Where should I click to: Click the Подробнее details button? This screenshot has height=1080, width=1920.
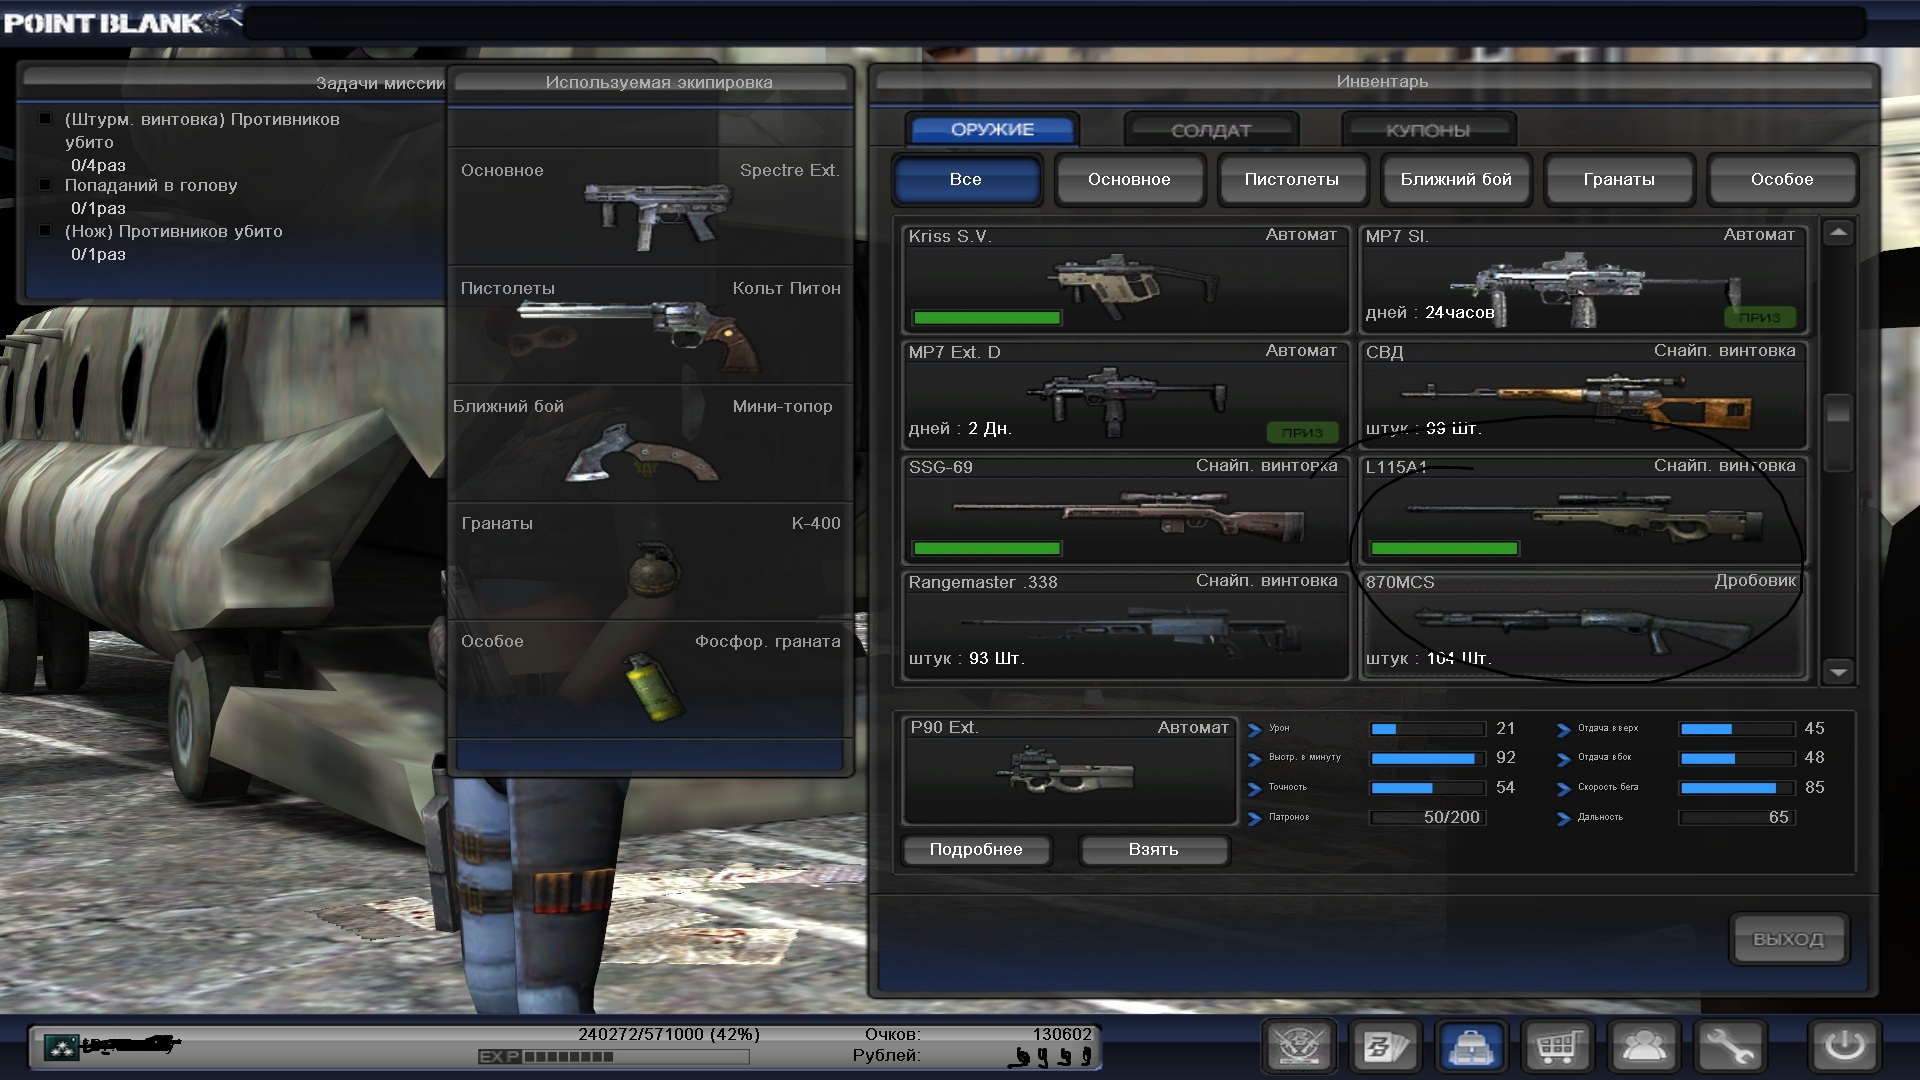tap(976, 849)
